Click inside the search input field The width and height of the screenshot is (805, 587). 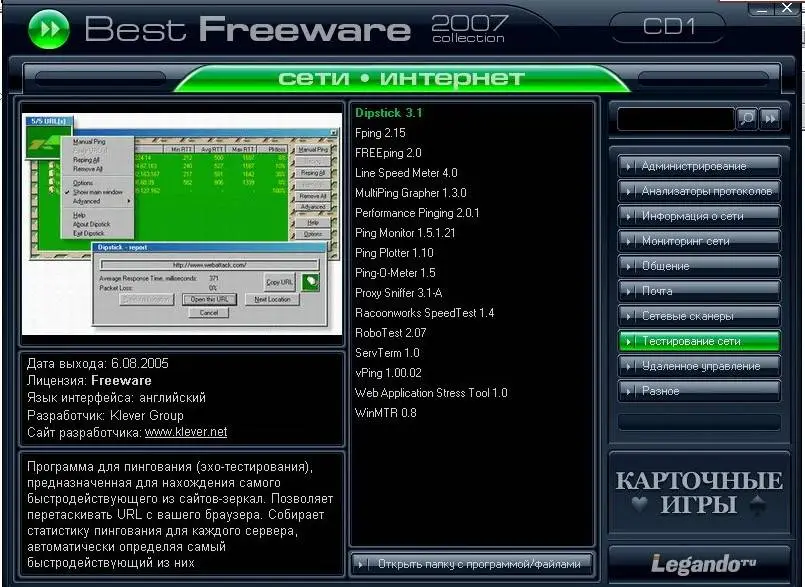pyautogui.click(x=676, y=120)
